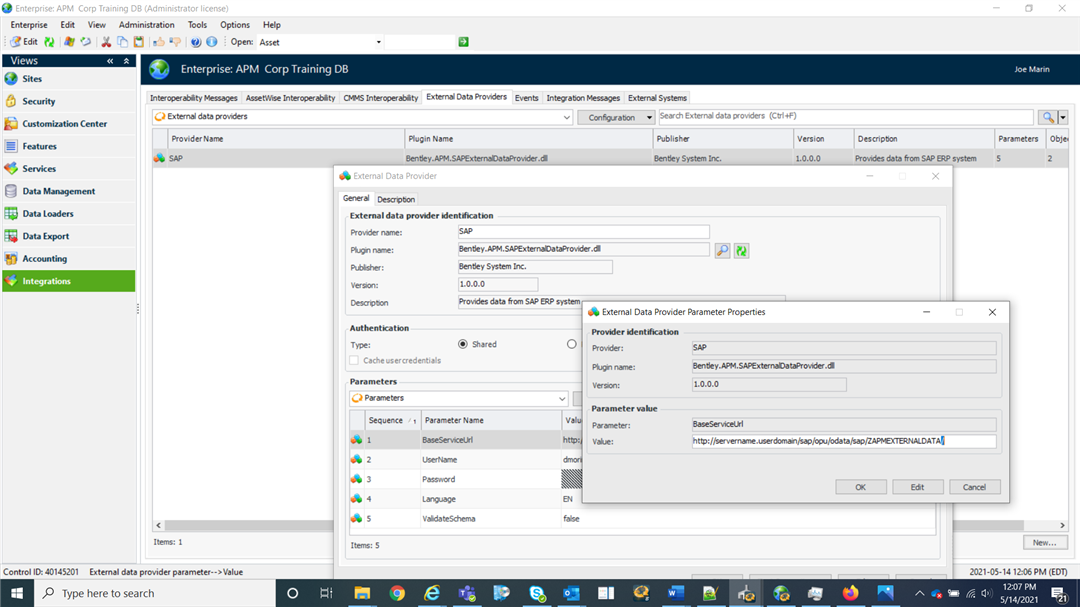
Task: Sort by Sequence column header
Action: [x=392, y=420]
